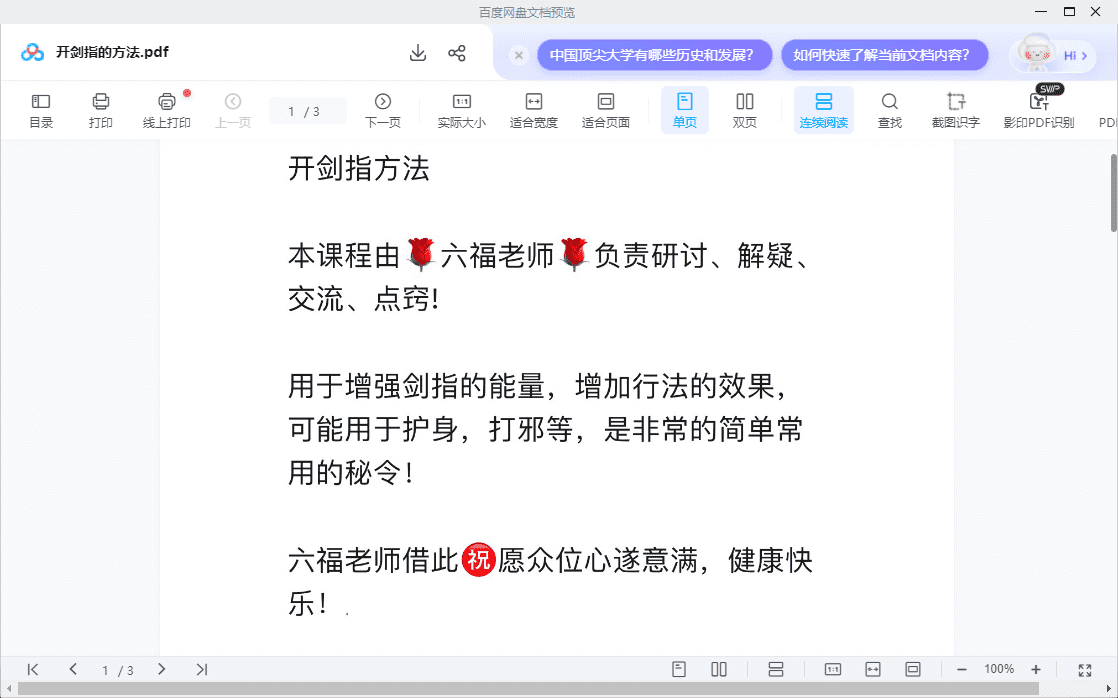Click suggestion 中国顶尖大学有哪些历史和发展?
This screenshot has width=1118, height=698.
pos(654,55)
